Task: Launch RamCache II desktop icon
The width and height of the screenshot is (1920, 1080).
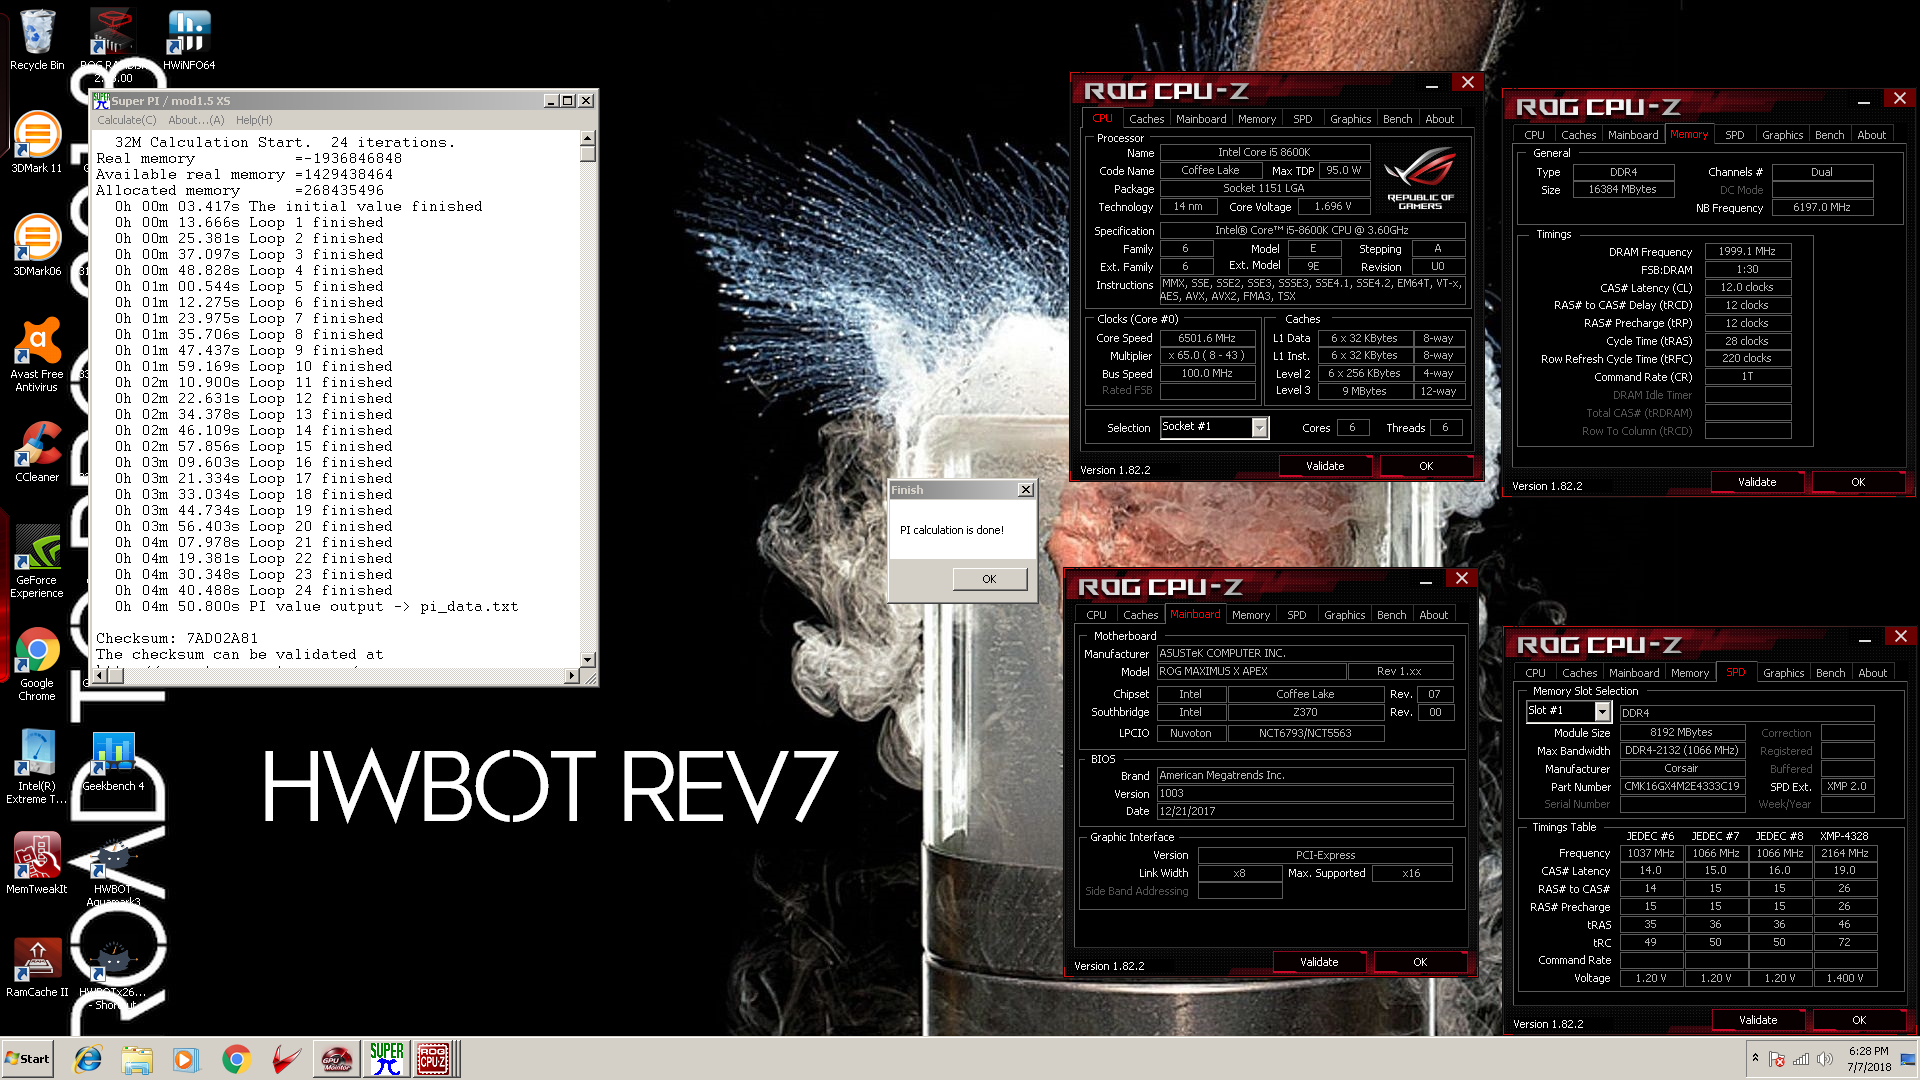Action: [37, 968]
